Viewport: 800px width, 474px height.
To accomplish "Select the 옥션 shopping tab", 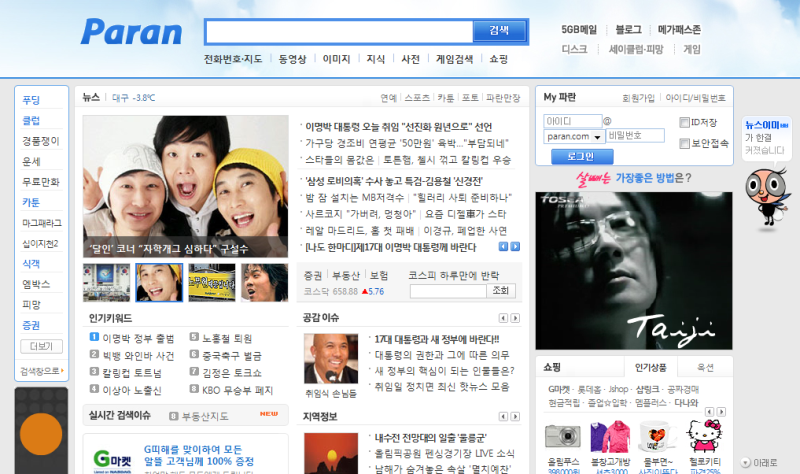I will [706, 367].
